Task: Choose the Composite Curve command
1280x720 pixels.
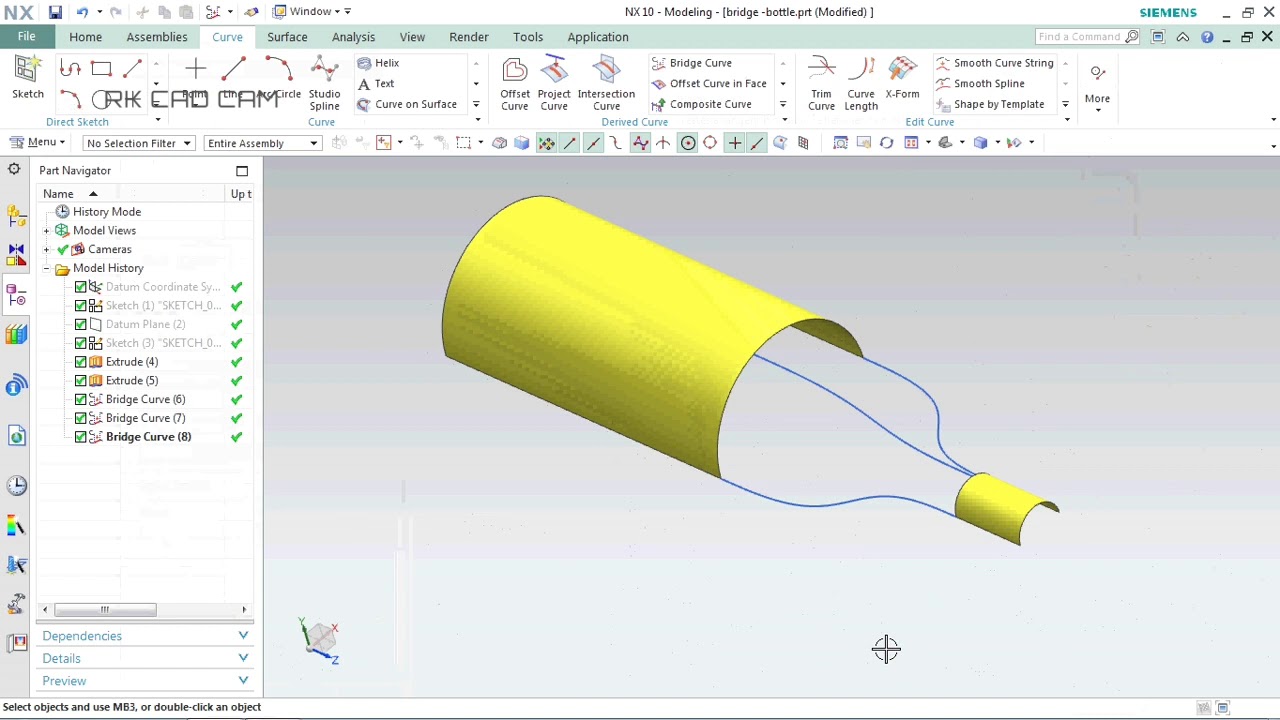Action: pyautogui.click(x=701, y=104)
